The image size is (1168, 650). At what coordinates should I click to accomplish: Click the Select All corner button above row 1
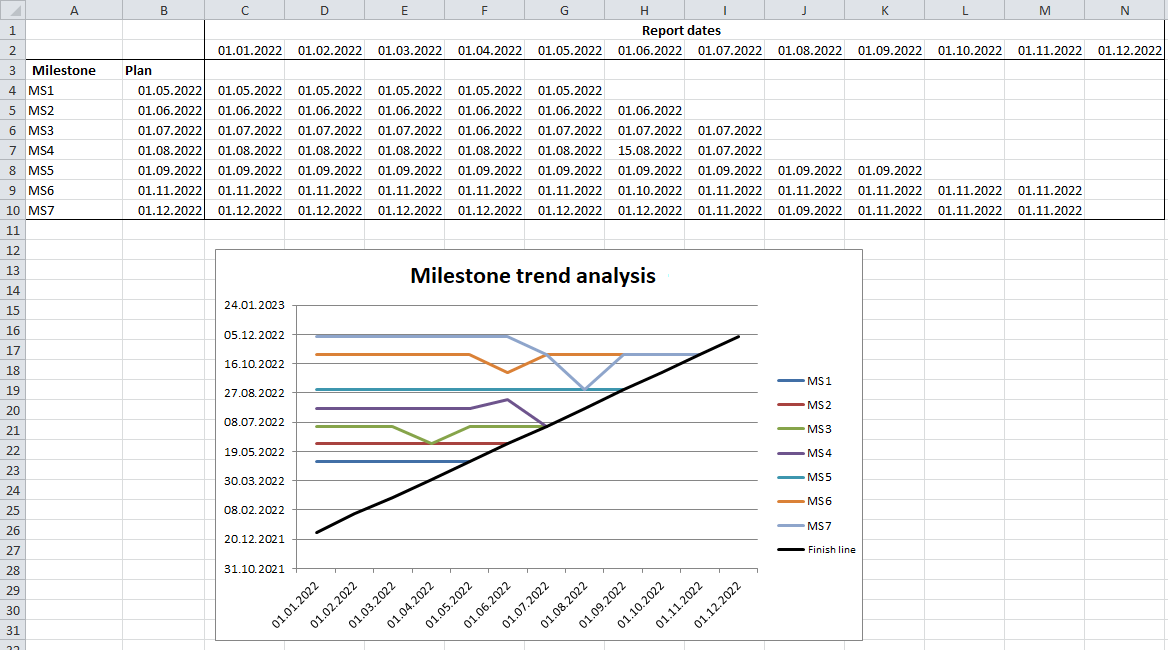click(13, 9)
